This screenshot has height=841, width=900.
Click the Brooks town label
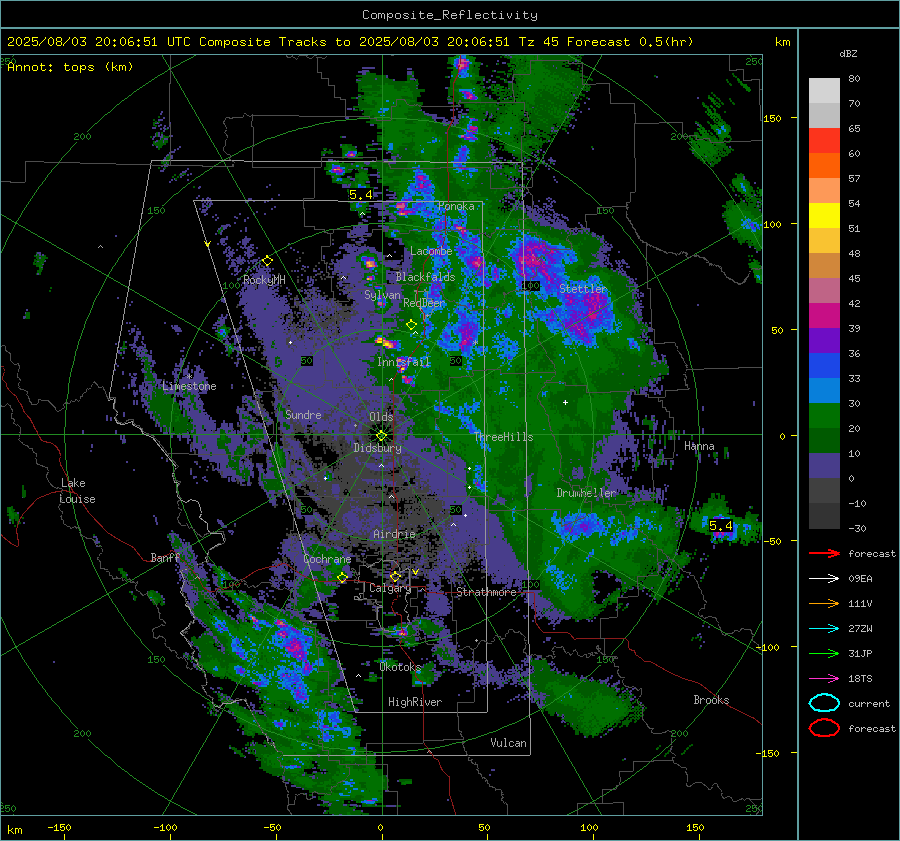tap(711, 700)
